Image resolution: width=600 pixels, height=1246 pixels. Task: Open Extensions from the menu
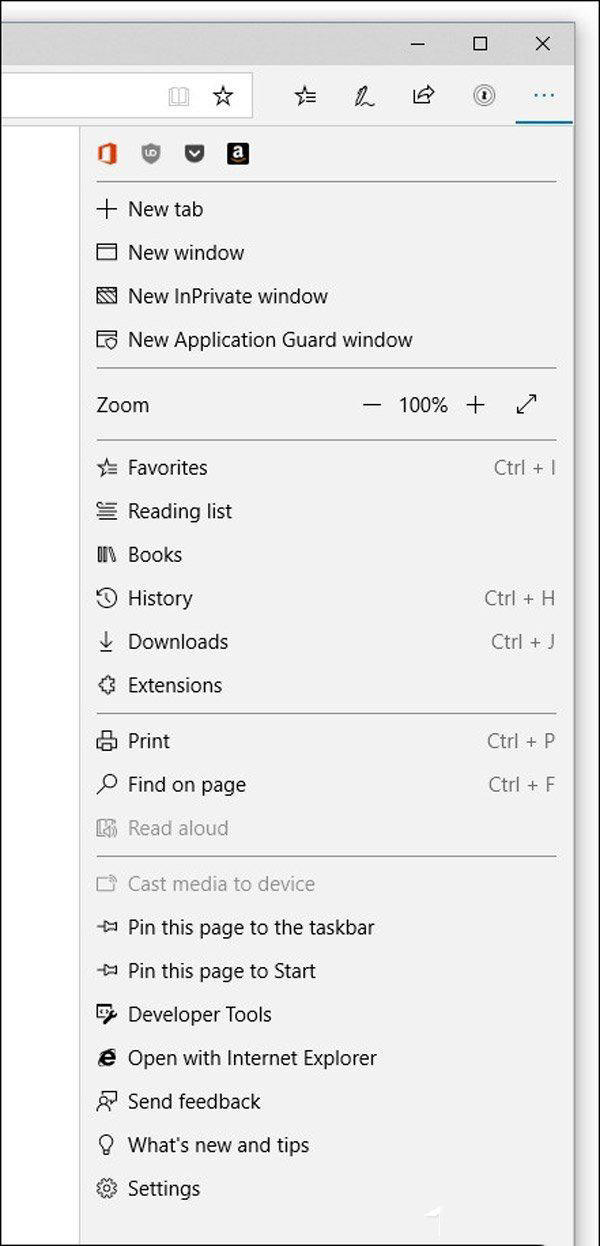[174, 685]
